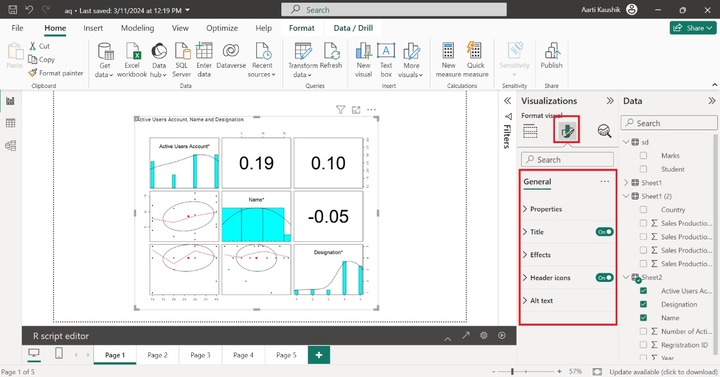Image resolution: width=720 pixels, height=377 pixels.
Task: Switch to Model view in sidebar
Action: (x=11, y=146)
